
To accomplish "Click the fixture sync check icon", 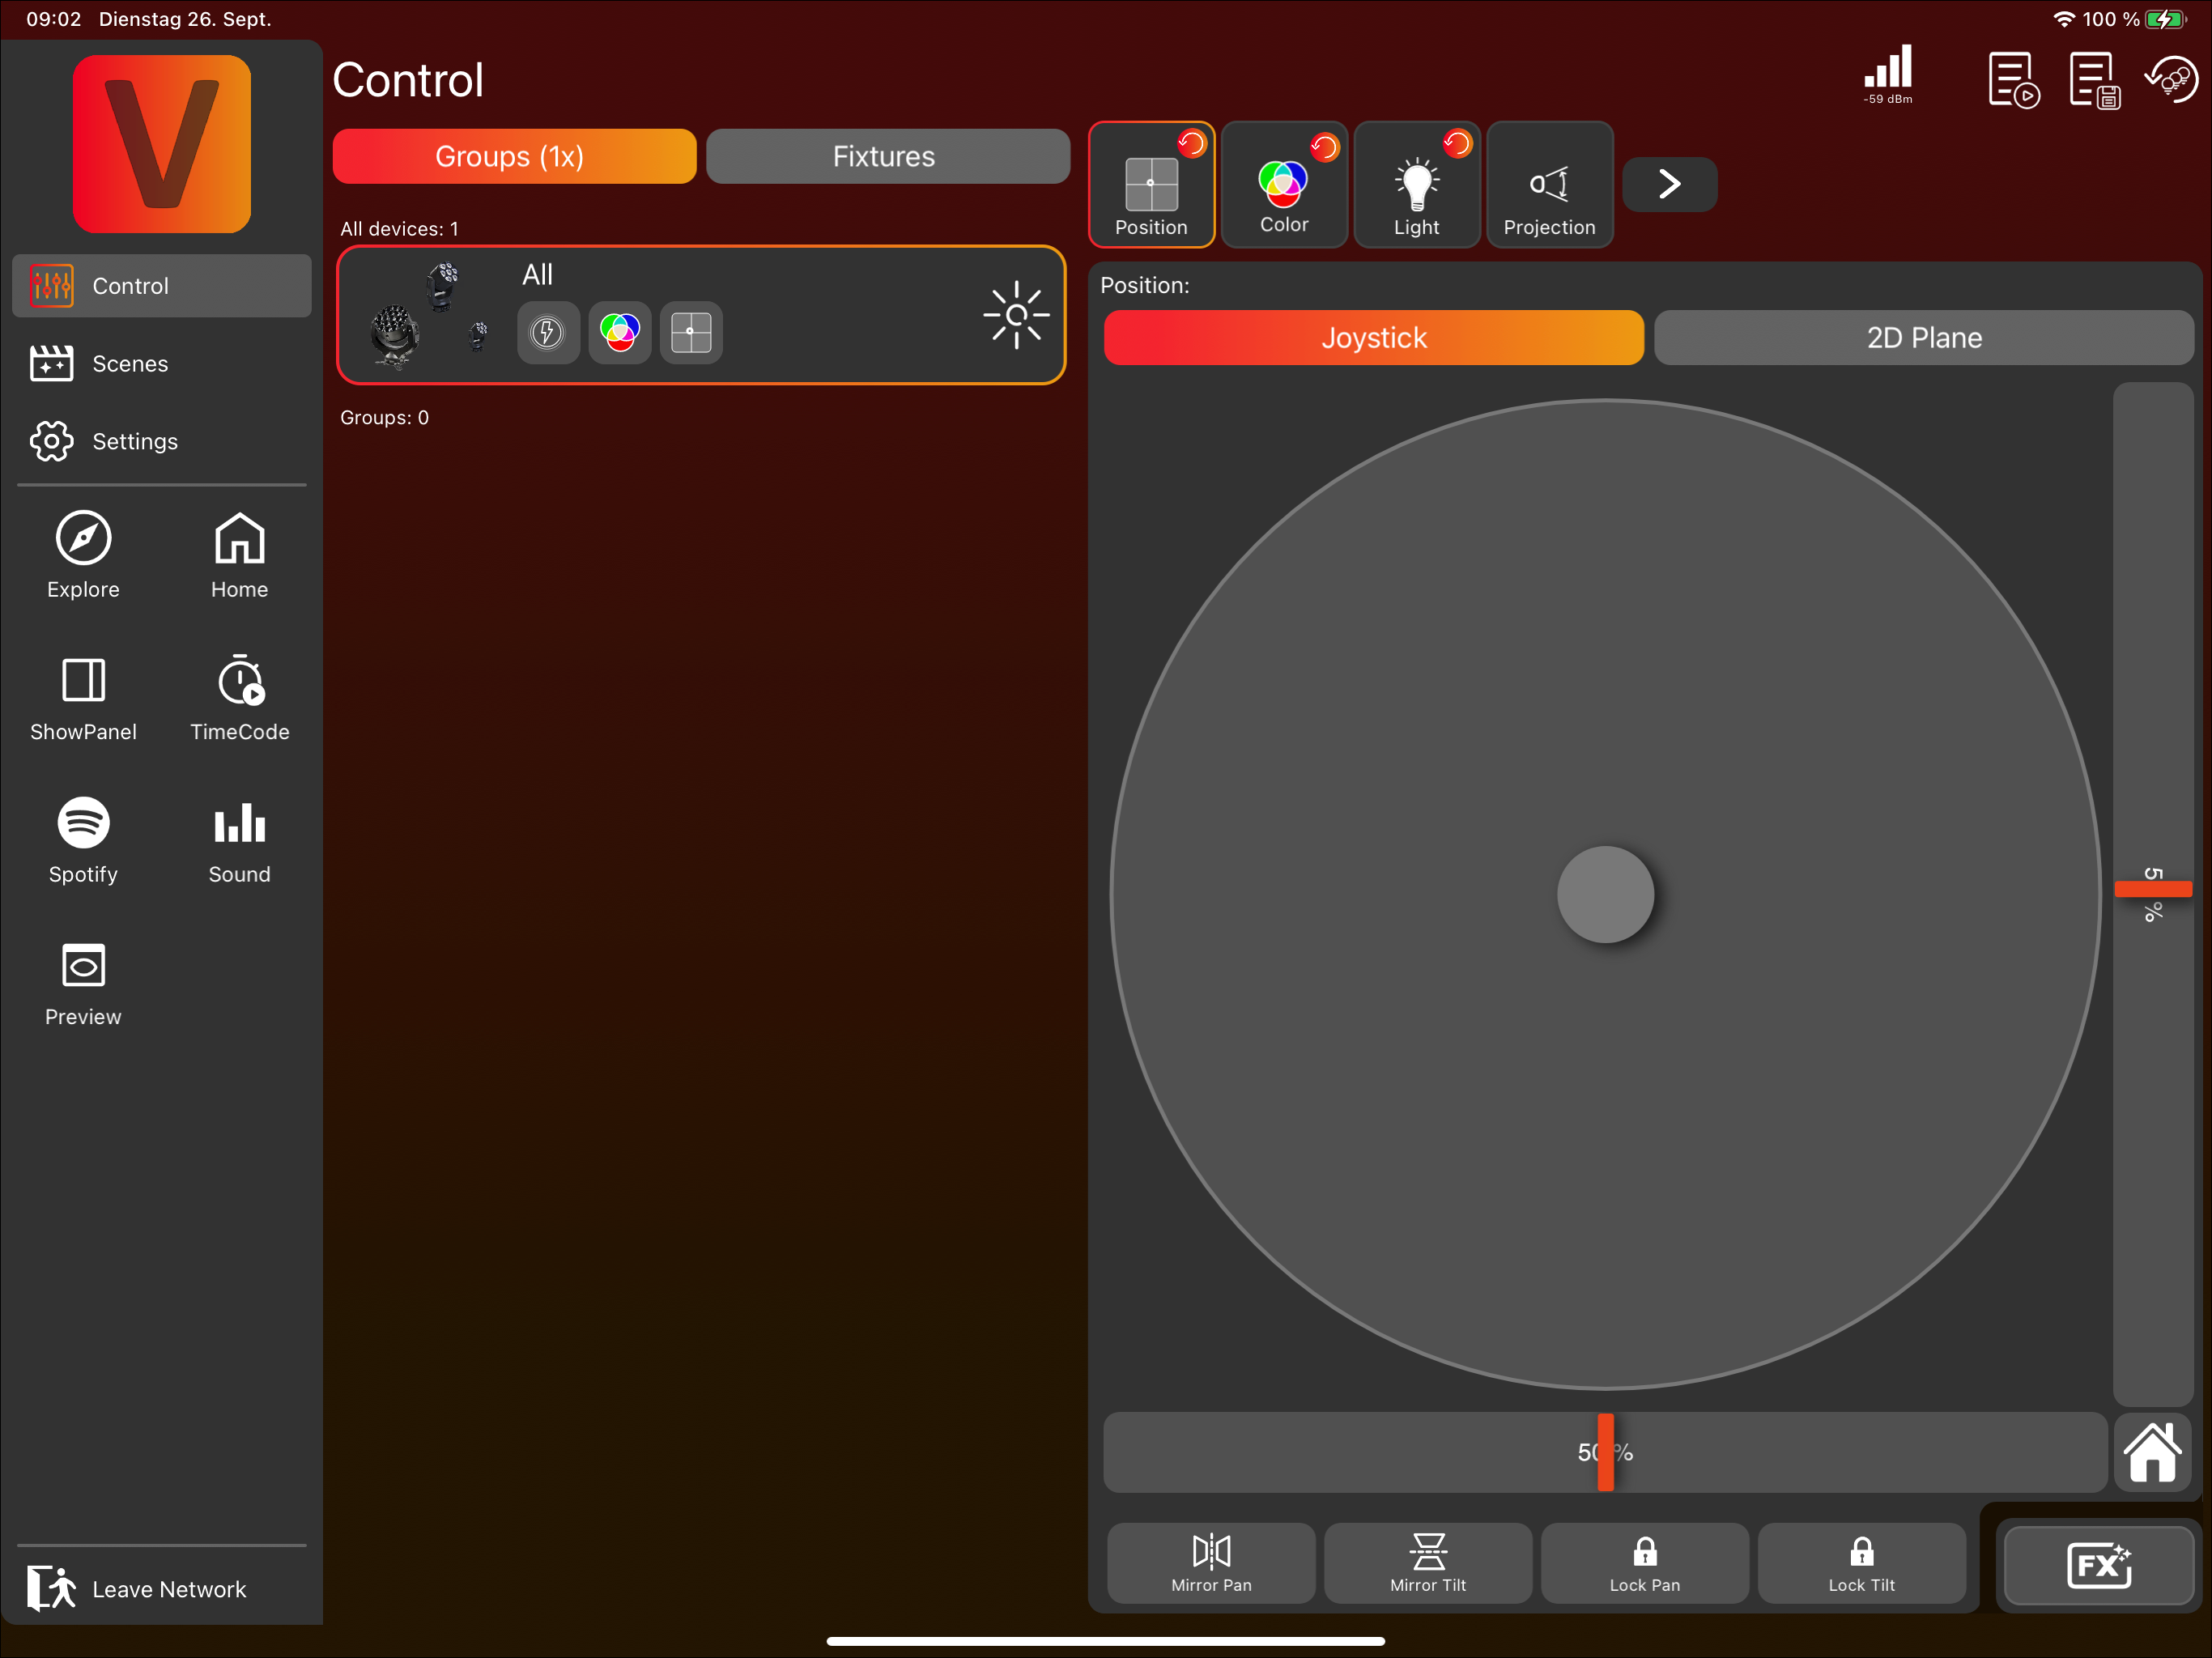I will (x=2171, y=79).
